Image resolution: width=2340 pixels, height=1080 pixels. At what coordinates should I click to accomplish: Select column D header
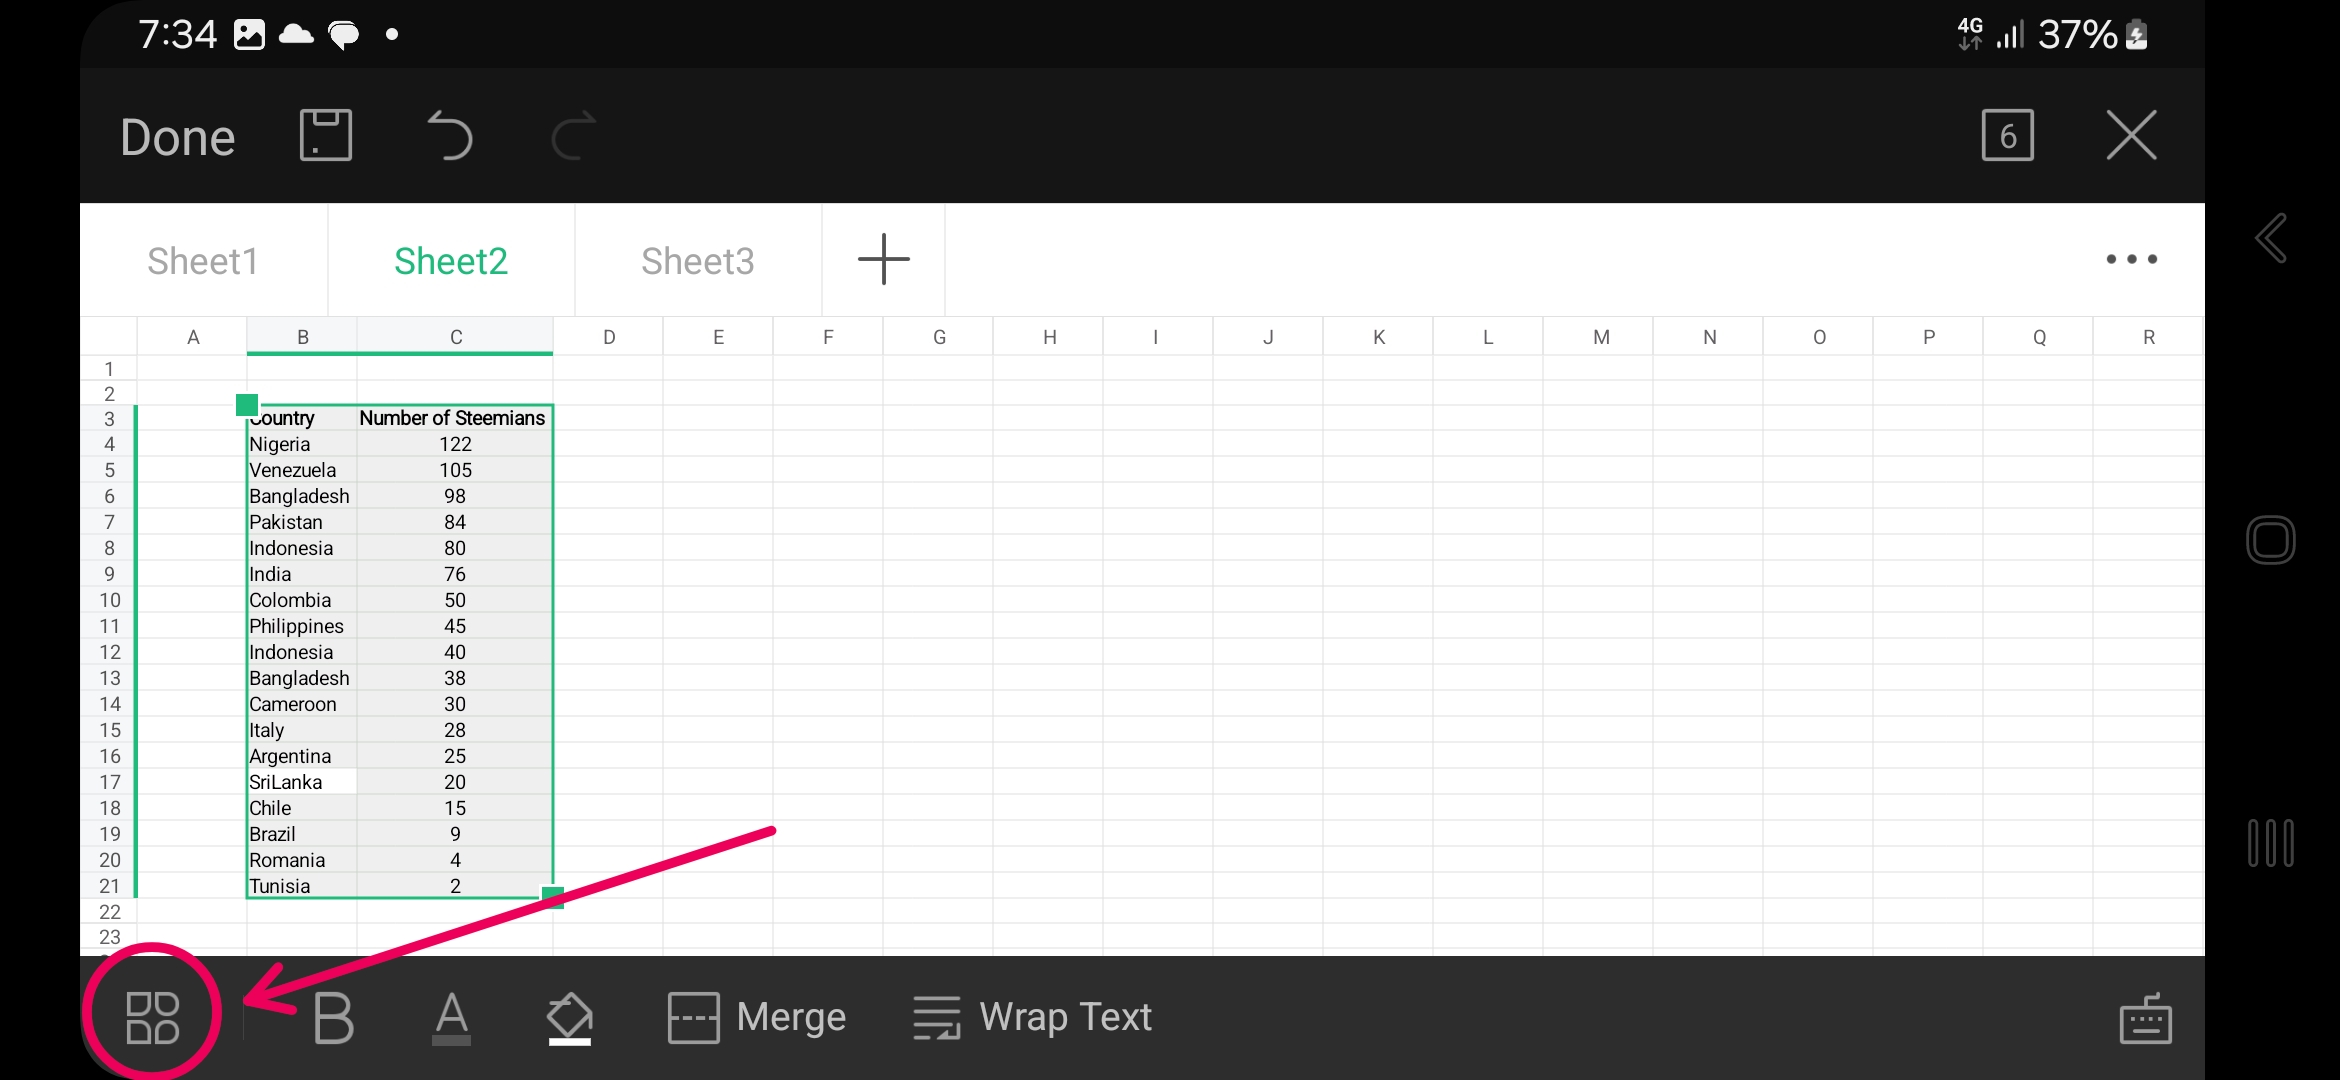608,337
